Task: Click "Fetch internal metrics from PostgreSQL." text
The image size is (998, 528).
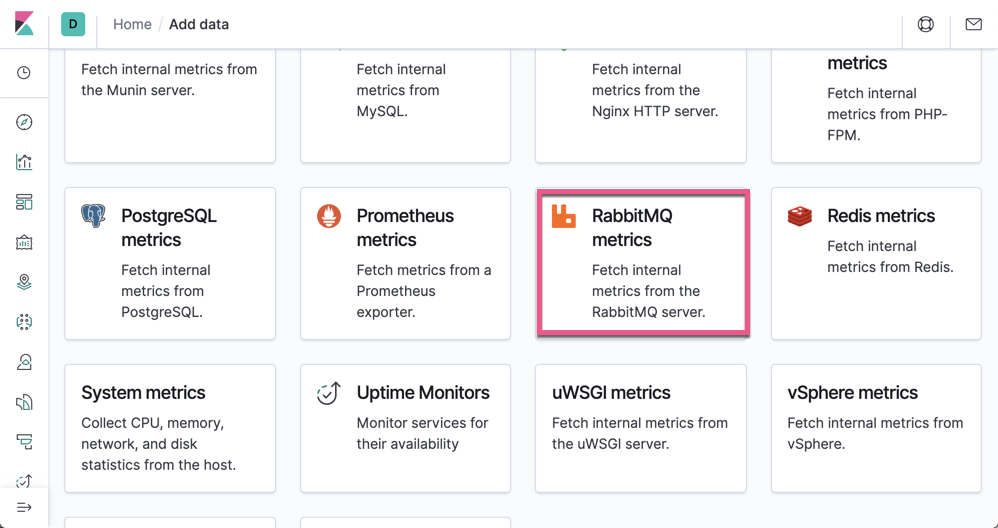Action: [166, 291]
